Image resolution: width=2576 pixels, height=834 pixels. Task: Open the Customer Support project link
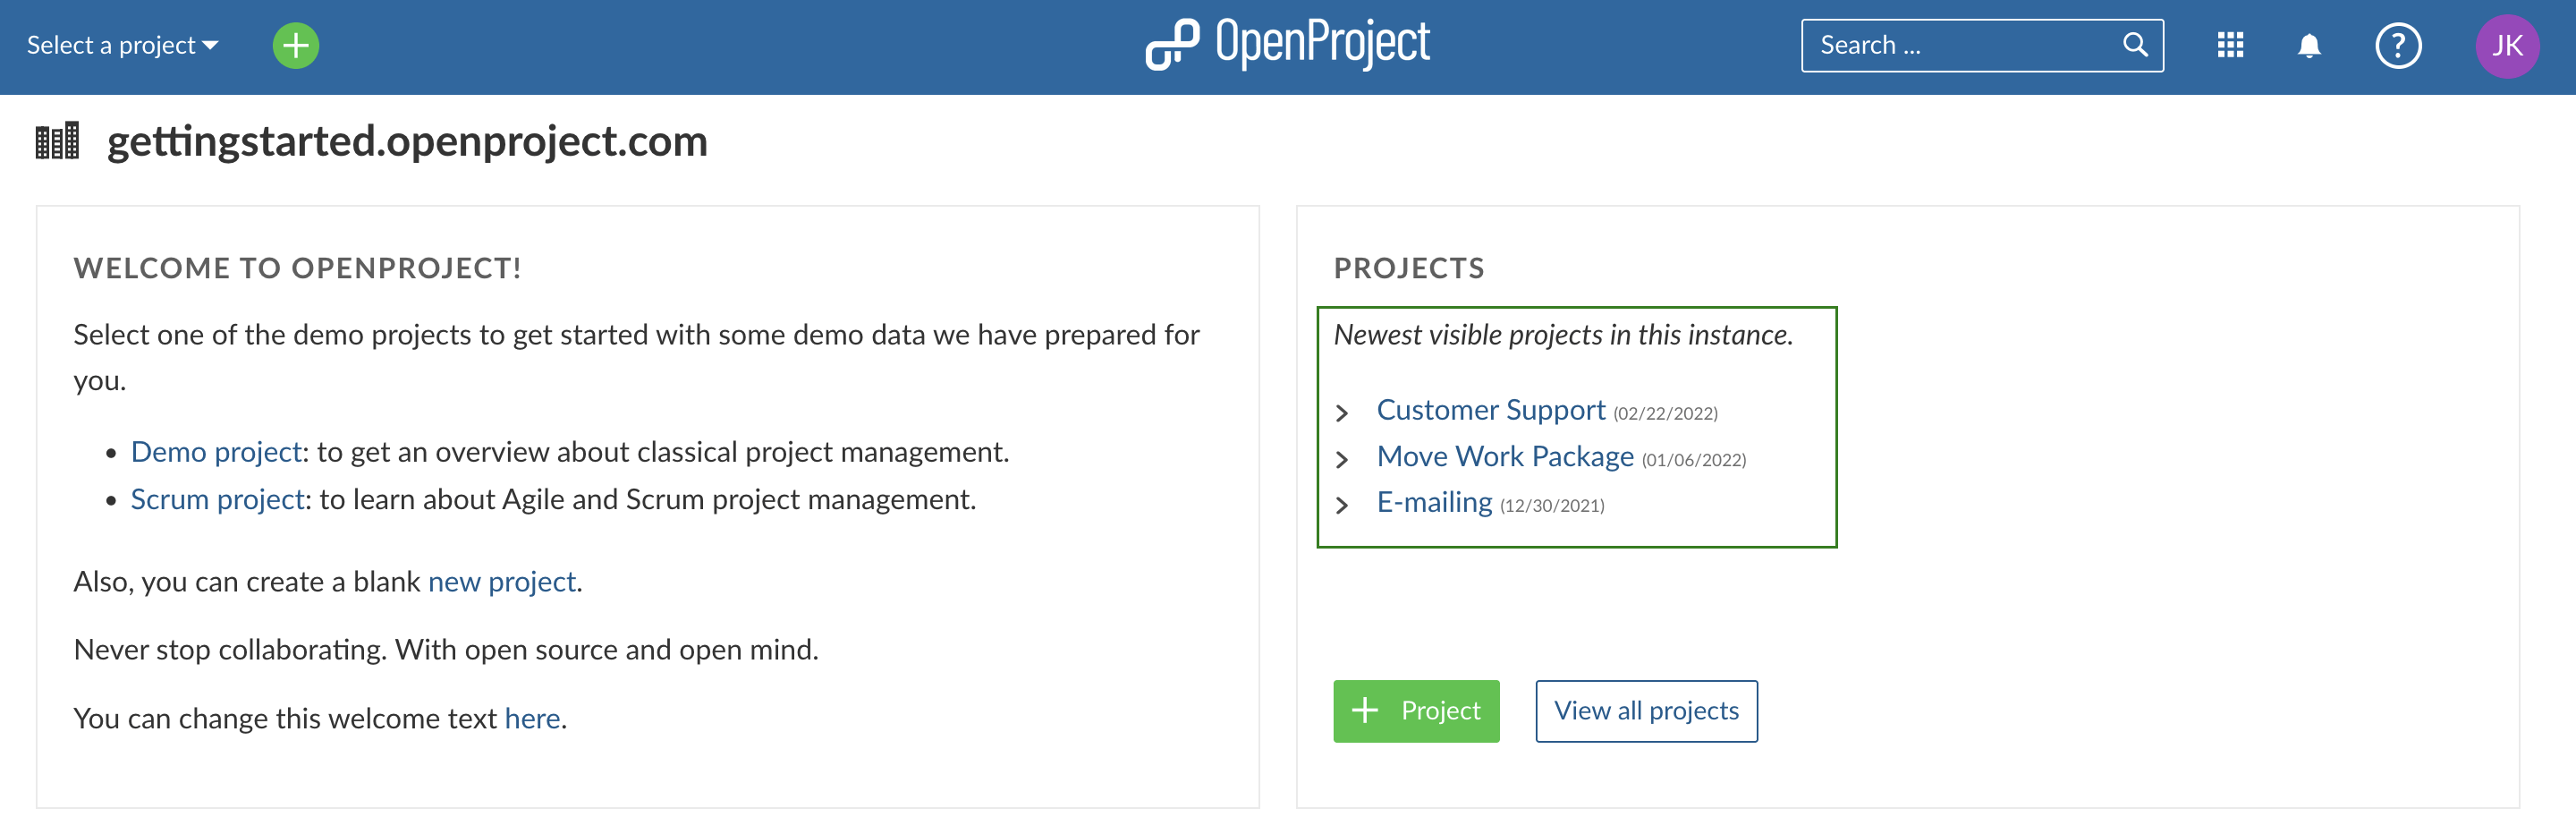coord(1490,410)
